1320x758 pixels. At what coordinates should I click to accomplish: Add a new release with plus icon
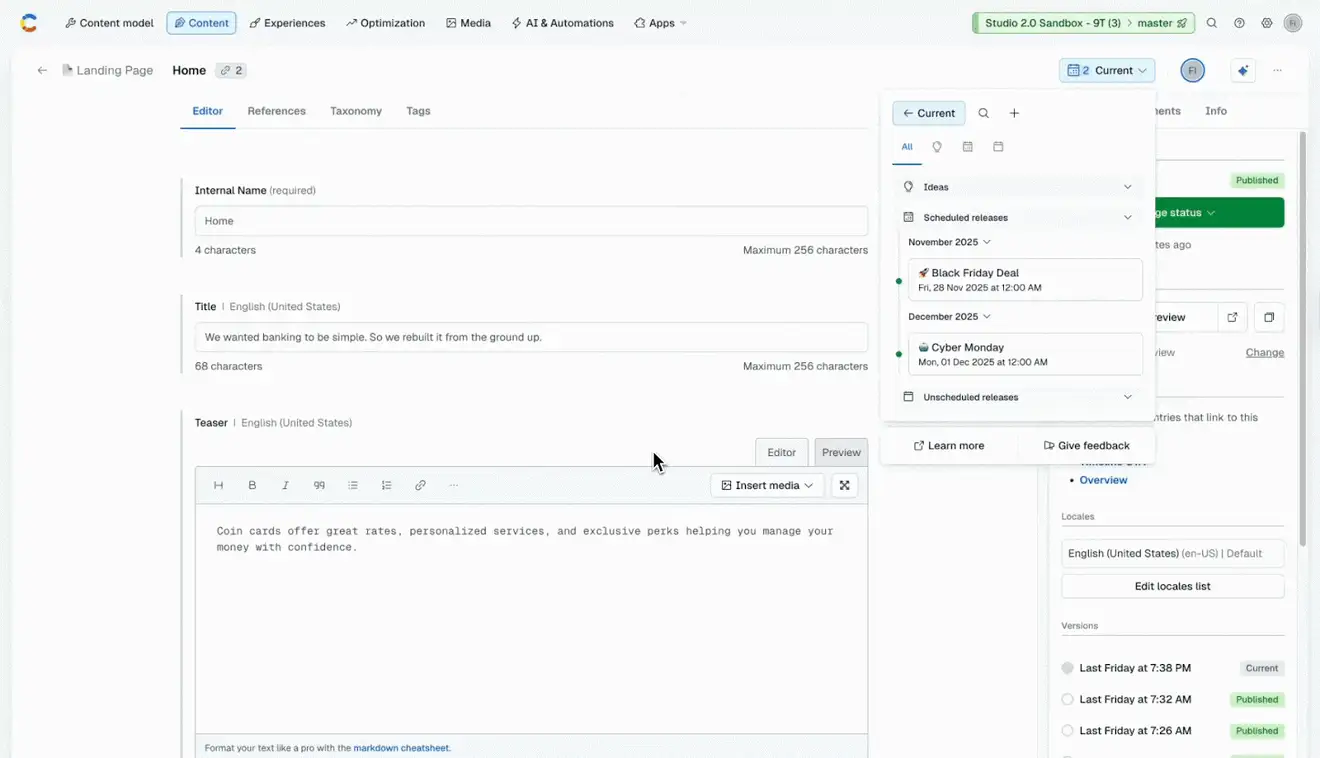pyautogui.click(x=1014, y=113)
